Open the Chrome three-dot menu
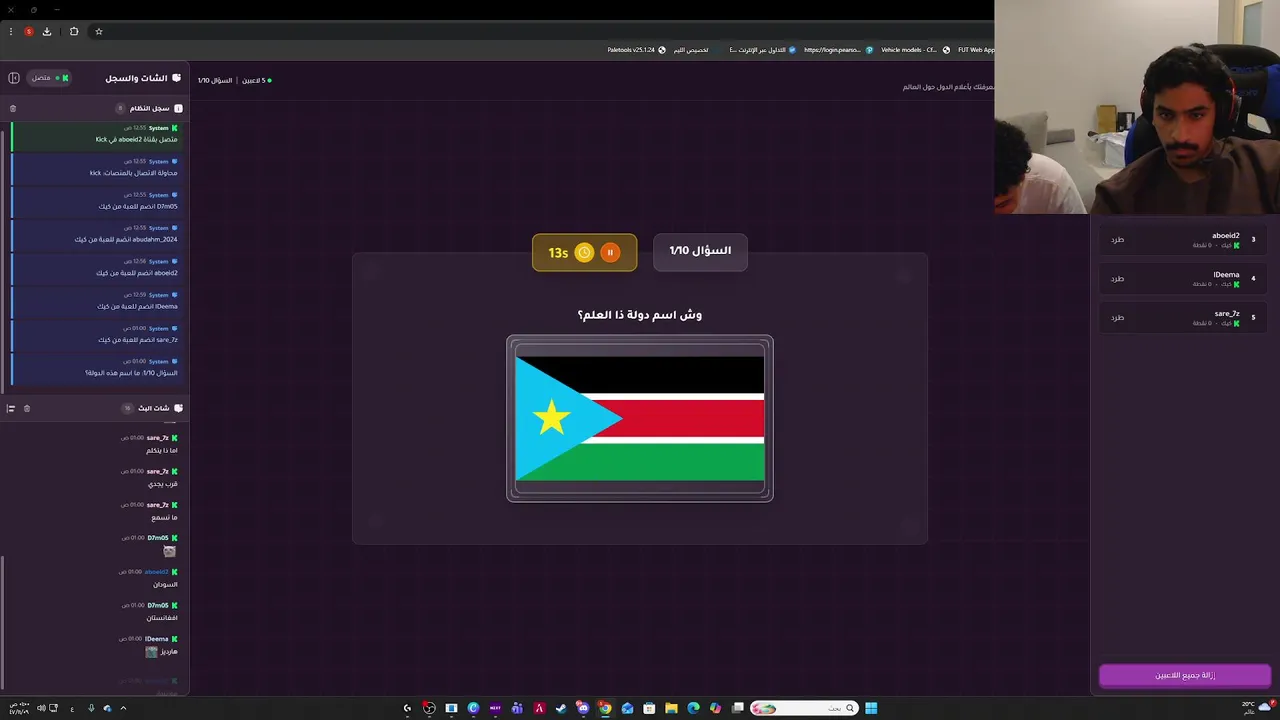This screenshot has height=720, width=1280. point(11,32)
